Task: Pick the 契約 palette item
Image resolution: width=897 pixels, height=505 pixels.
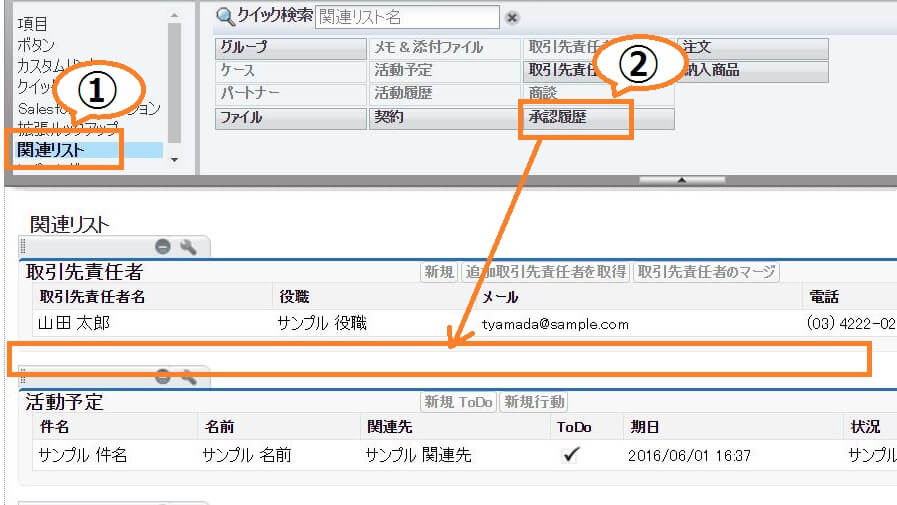Action: pos(444,118)
